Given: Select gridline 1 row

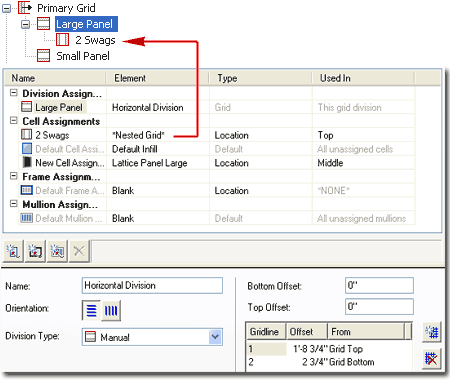Looking at the screenshot, I should (x=328, y=349).
